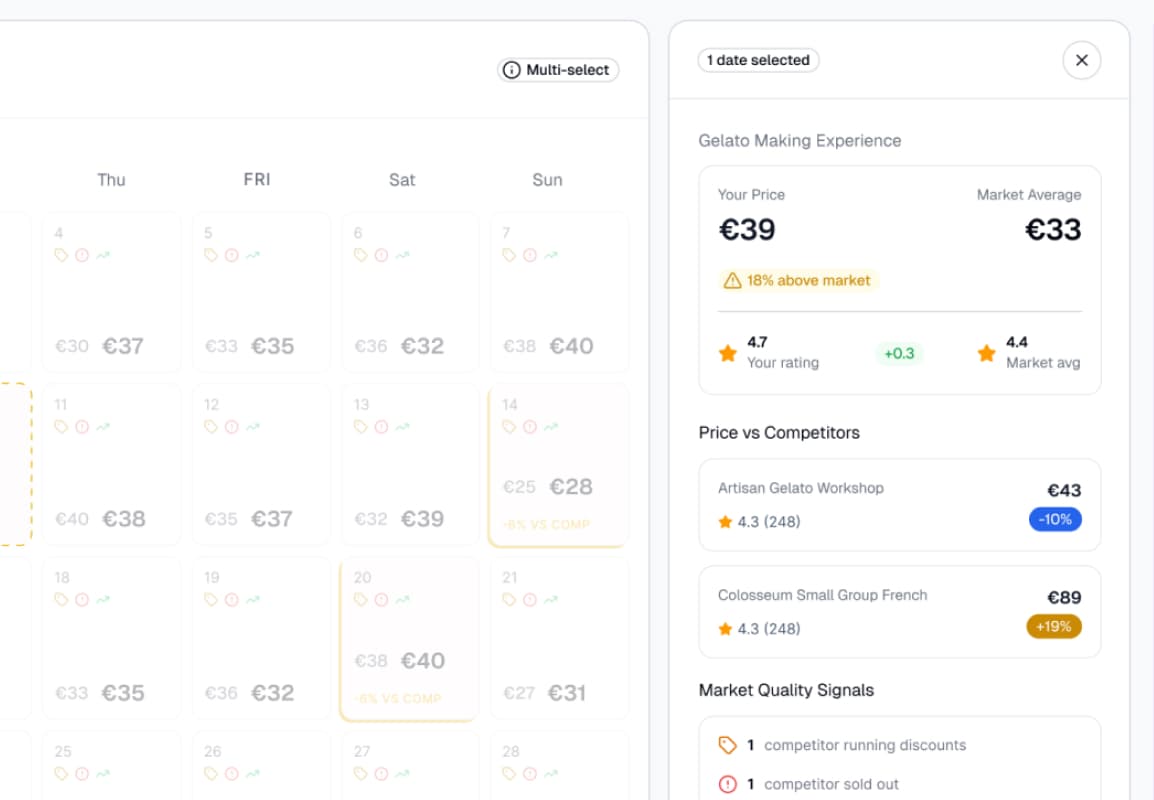
Task: Click the Sun column header
Action: point(547,180)
